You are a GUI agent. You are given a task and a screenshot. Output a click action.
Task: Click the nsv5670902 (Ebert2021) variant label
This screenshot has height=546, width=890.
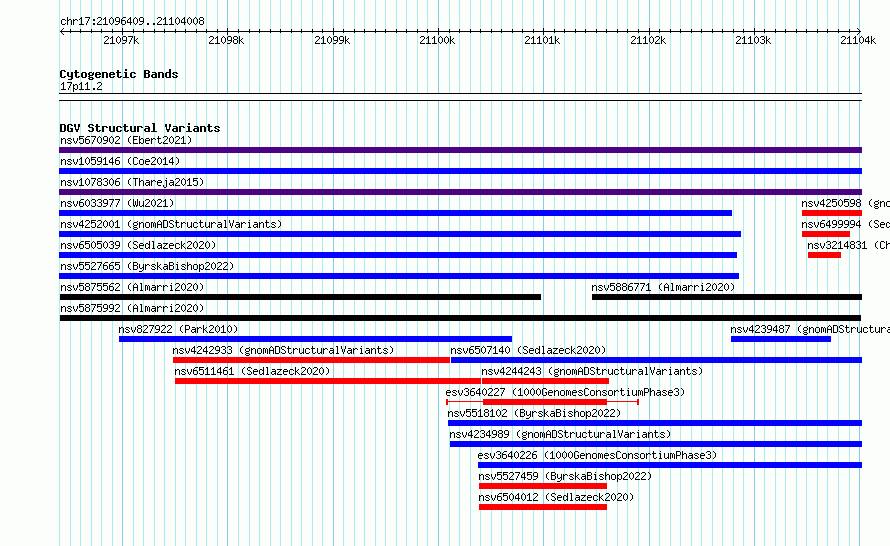pos(126,140)
